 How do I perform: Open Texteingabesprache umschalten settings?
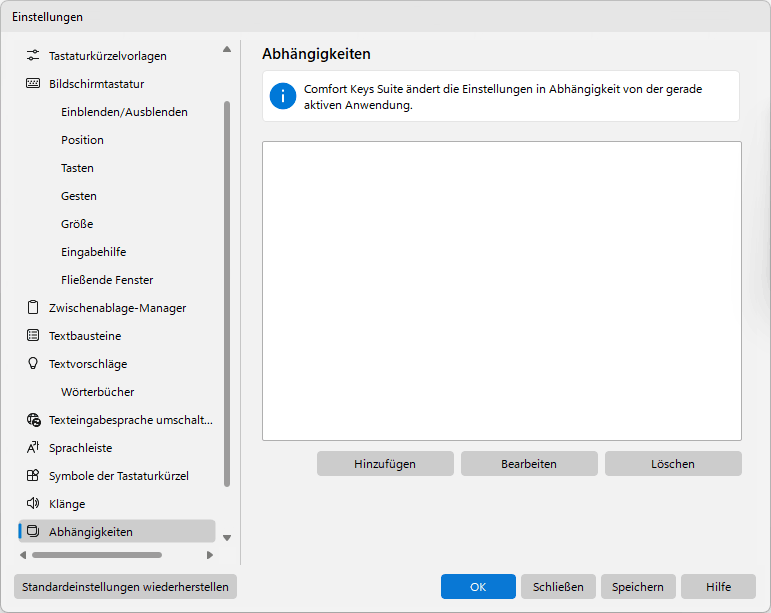tap(131, 420)
